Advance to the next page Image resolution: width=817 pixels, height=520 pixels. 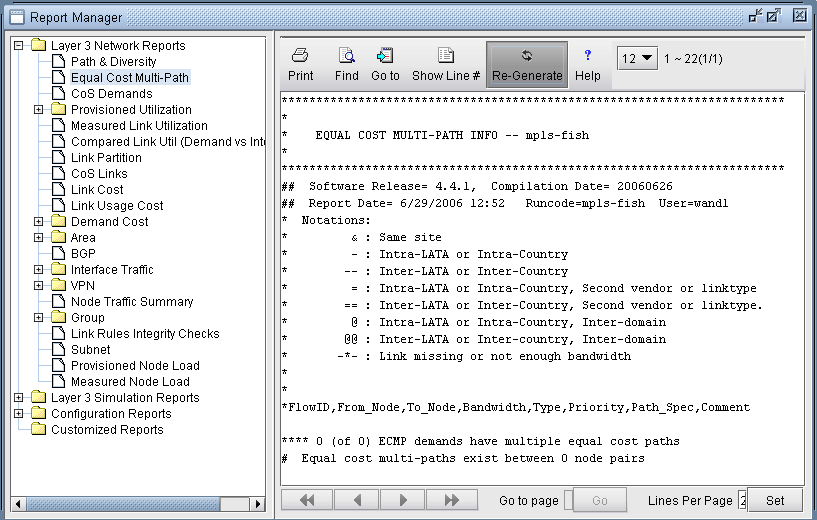(404, 500)
